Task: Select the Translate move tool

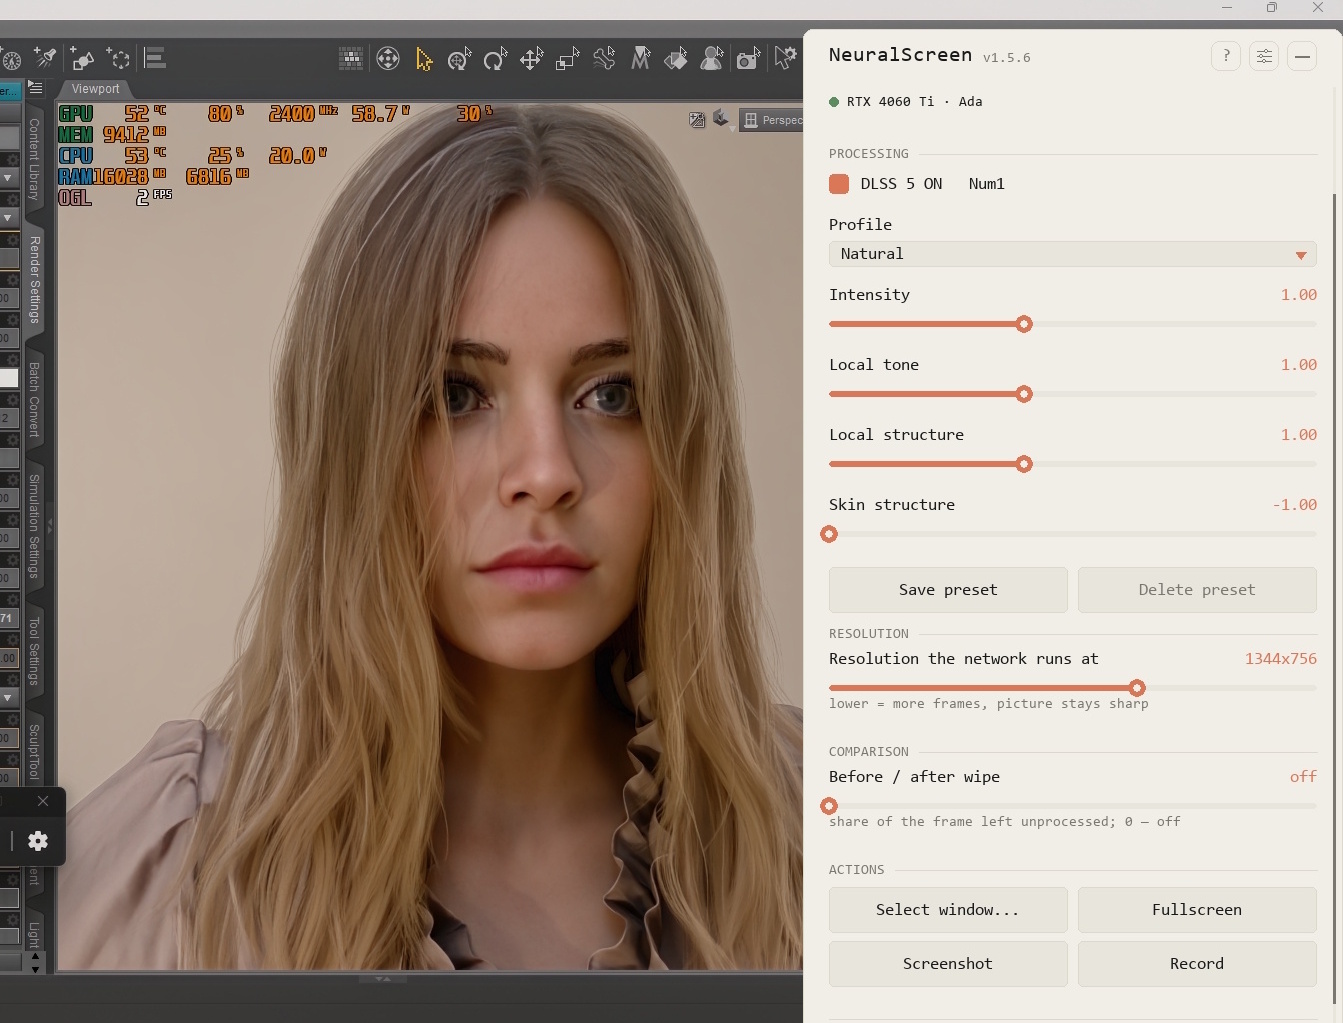Action: [531, 59]
